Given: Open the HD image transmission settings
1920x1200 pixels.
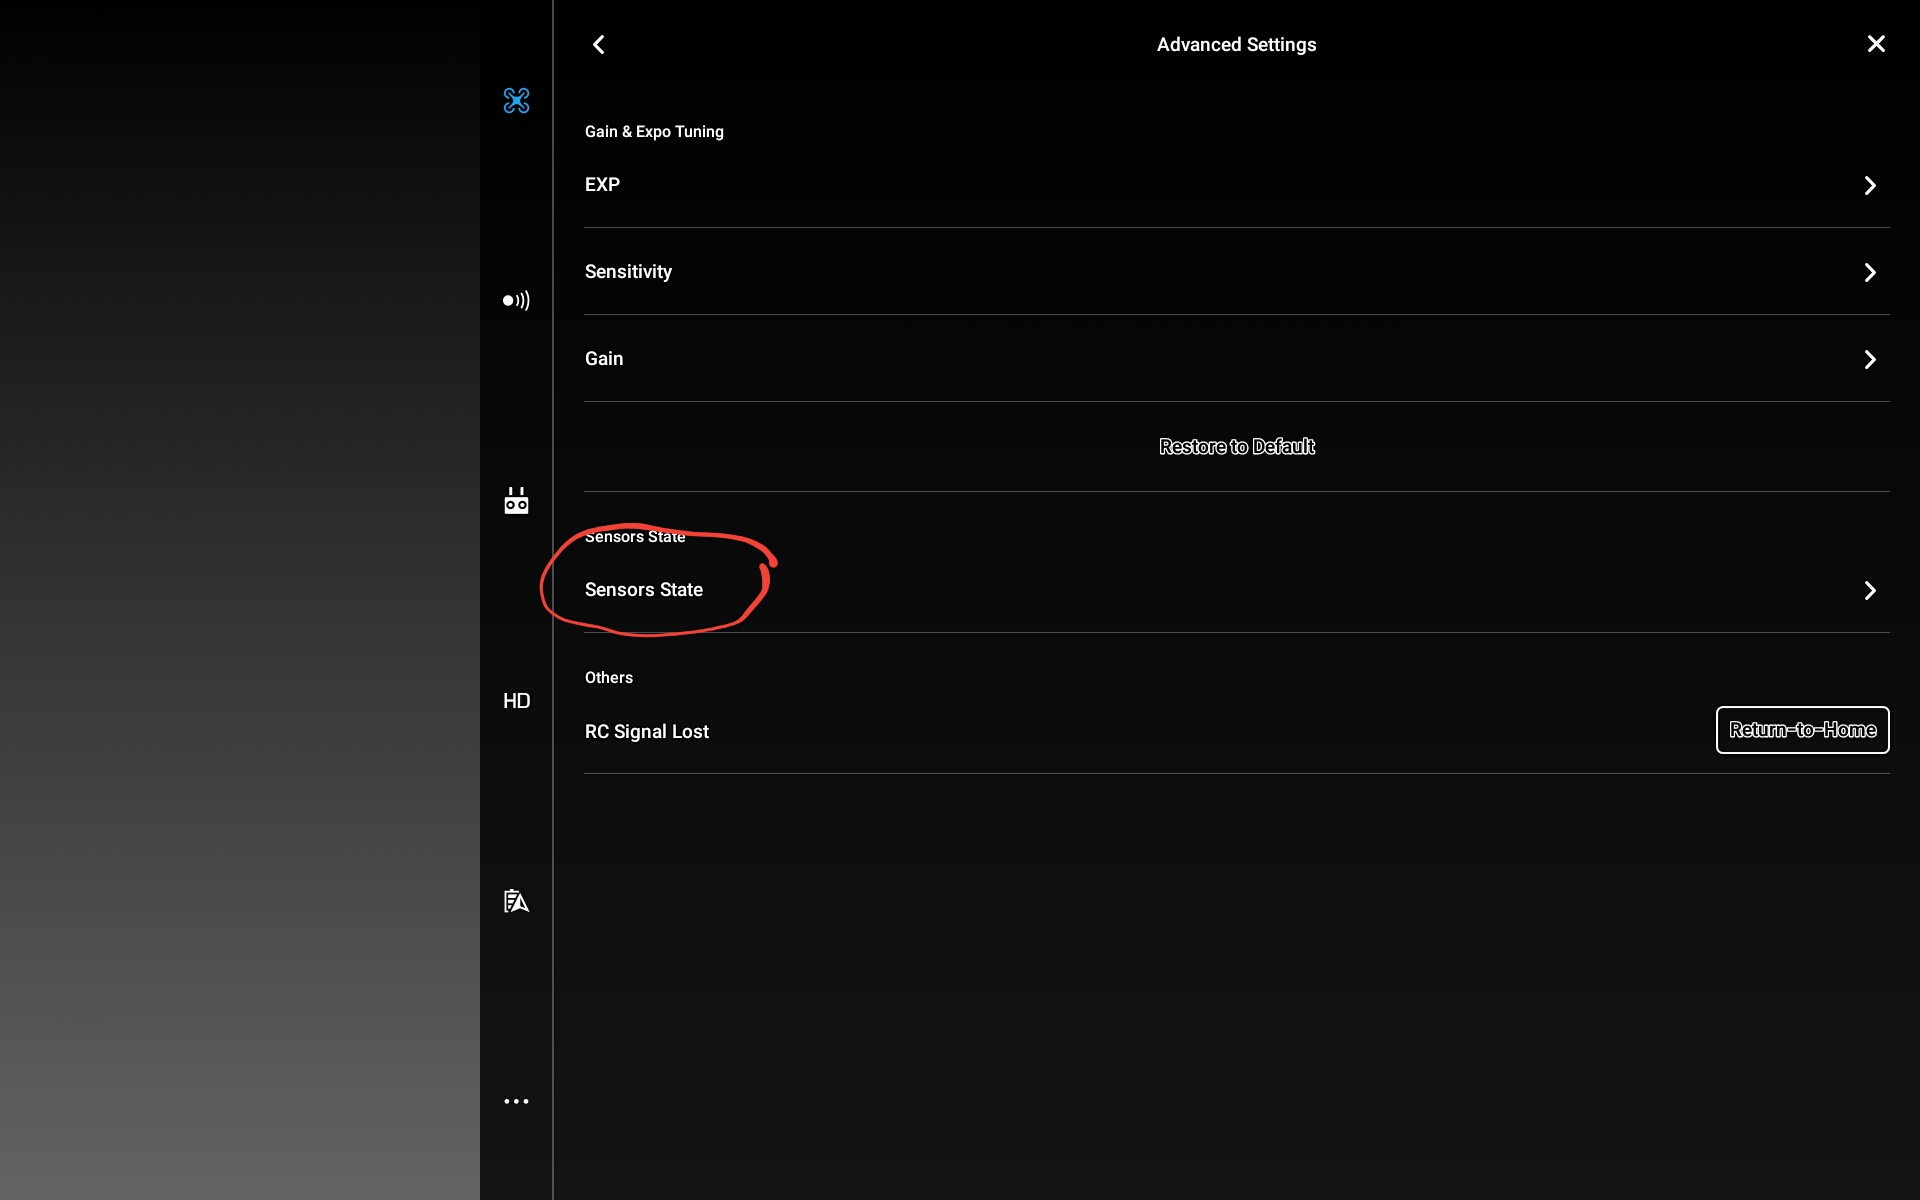Looking at the screenshot, I should coord(516,701).
